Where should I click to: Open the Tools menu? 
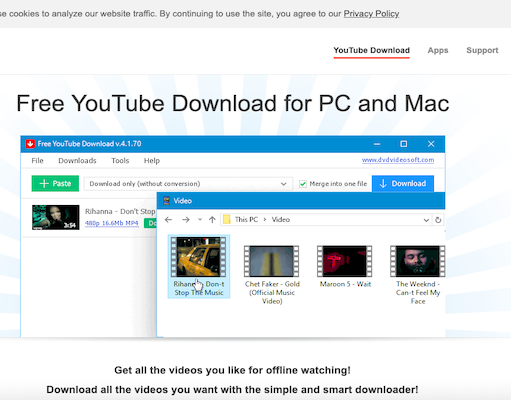point(120,161)
